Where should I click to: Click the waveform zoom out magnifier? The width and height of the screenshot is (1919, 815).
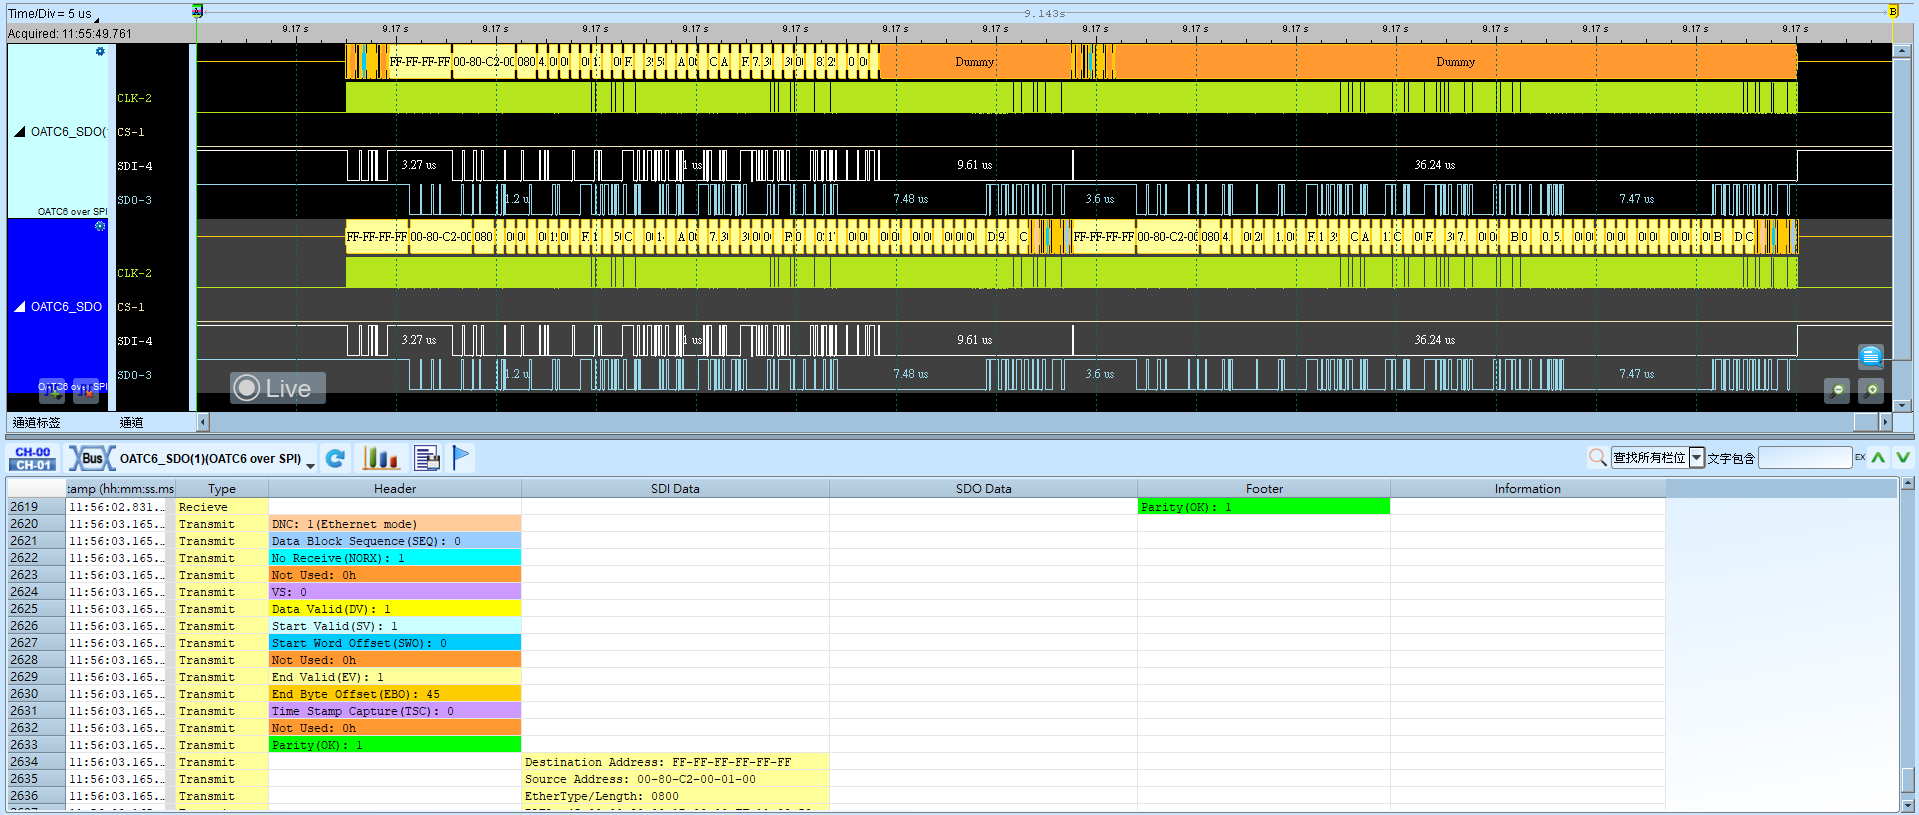point(1837,390)
